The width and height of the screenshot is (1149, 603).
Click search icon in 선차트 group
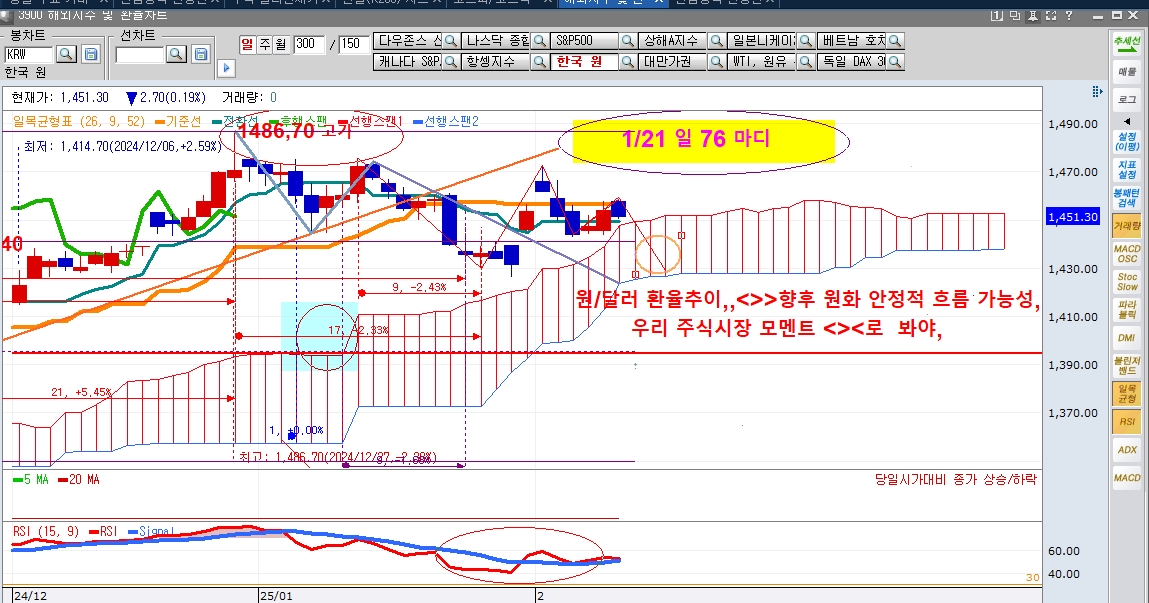click(x=176, y=53)
